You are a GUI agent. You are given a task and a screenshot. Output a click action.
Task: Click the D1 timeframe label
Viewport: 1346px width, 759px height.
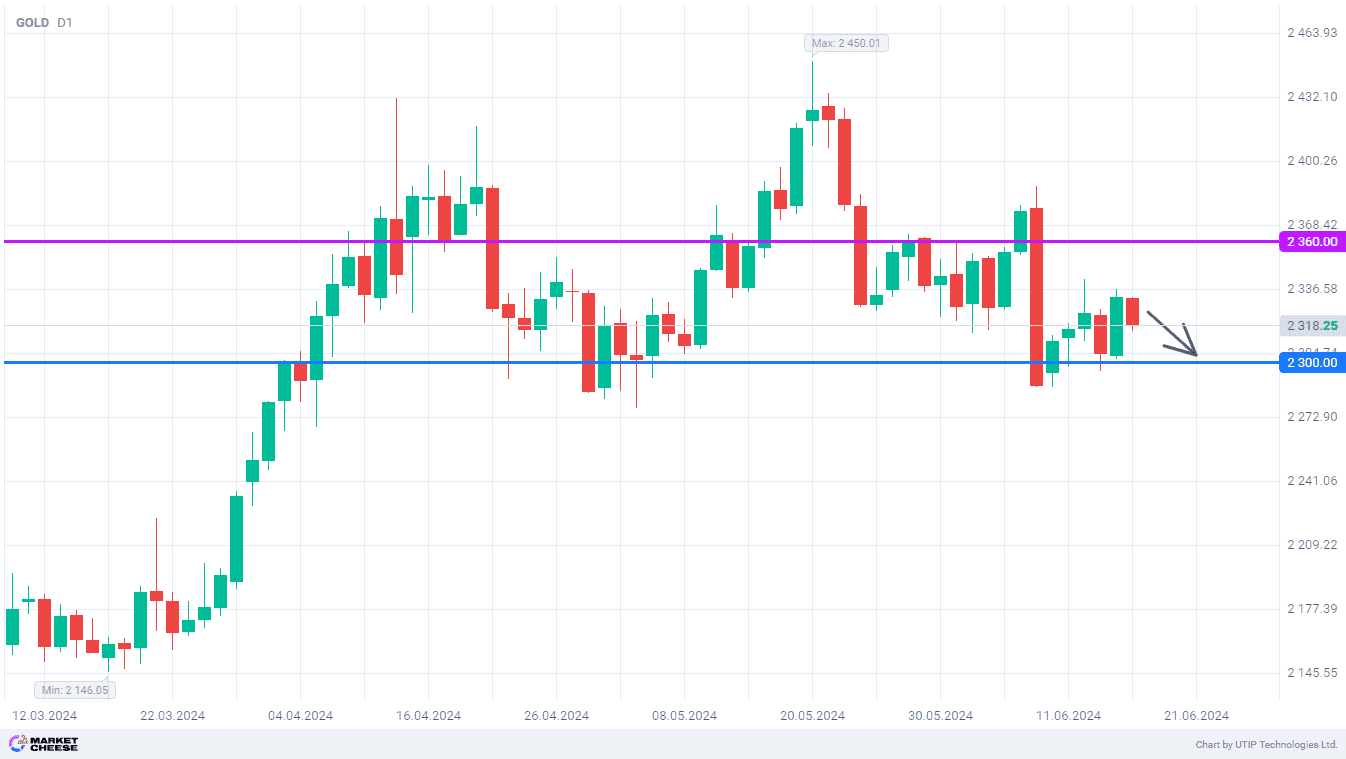click(64, 22)
